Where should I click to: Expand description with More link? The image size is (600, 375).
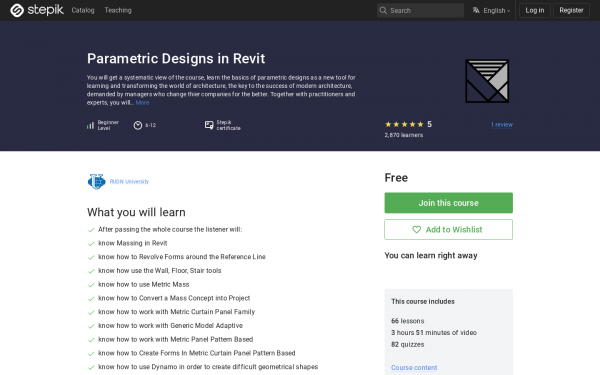pyautogui.click(x=142, y=103)
